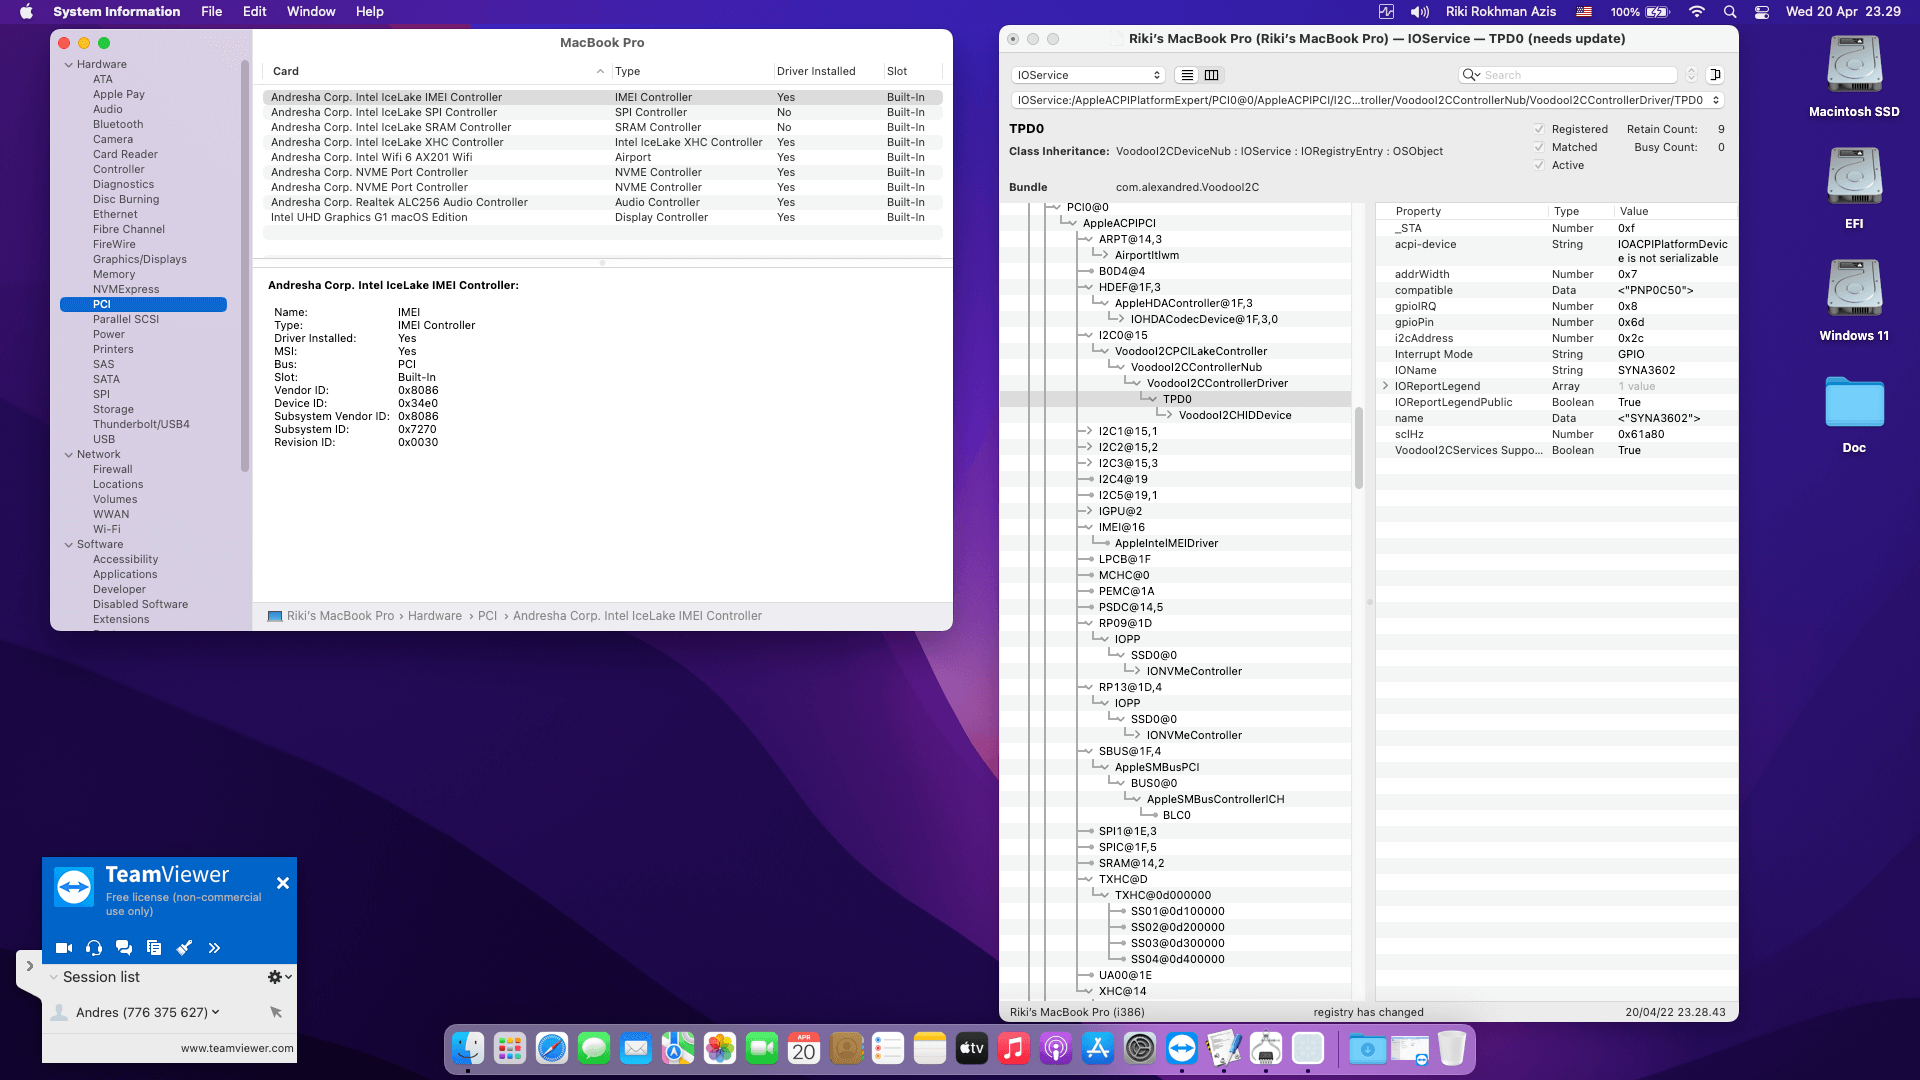Open the Window menu
This screenshot has height=1080, width=1920.
coord(311,11)
